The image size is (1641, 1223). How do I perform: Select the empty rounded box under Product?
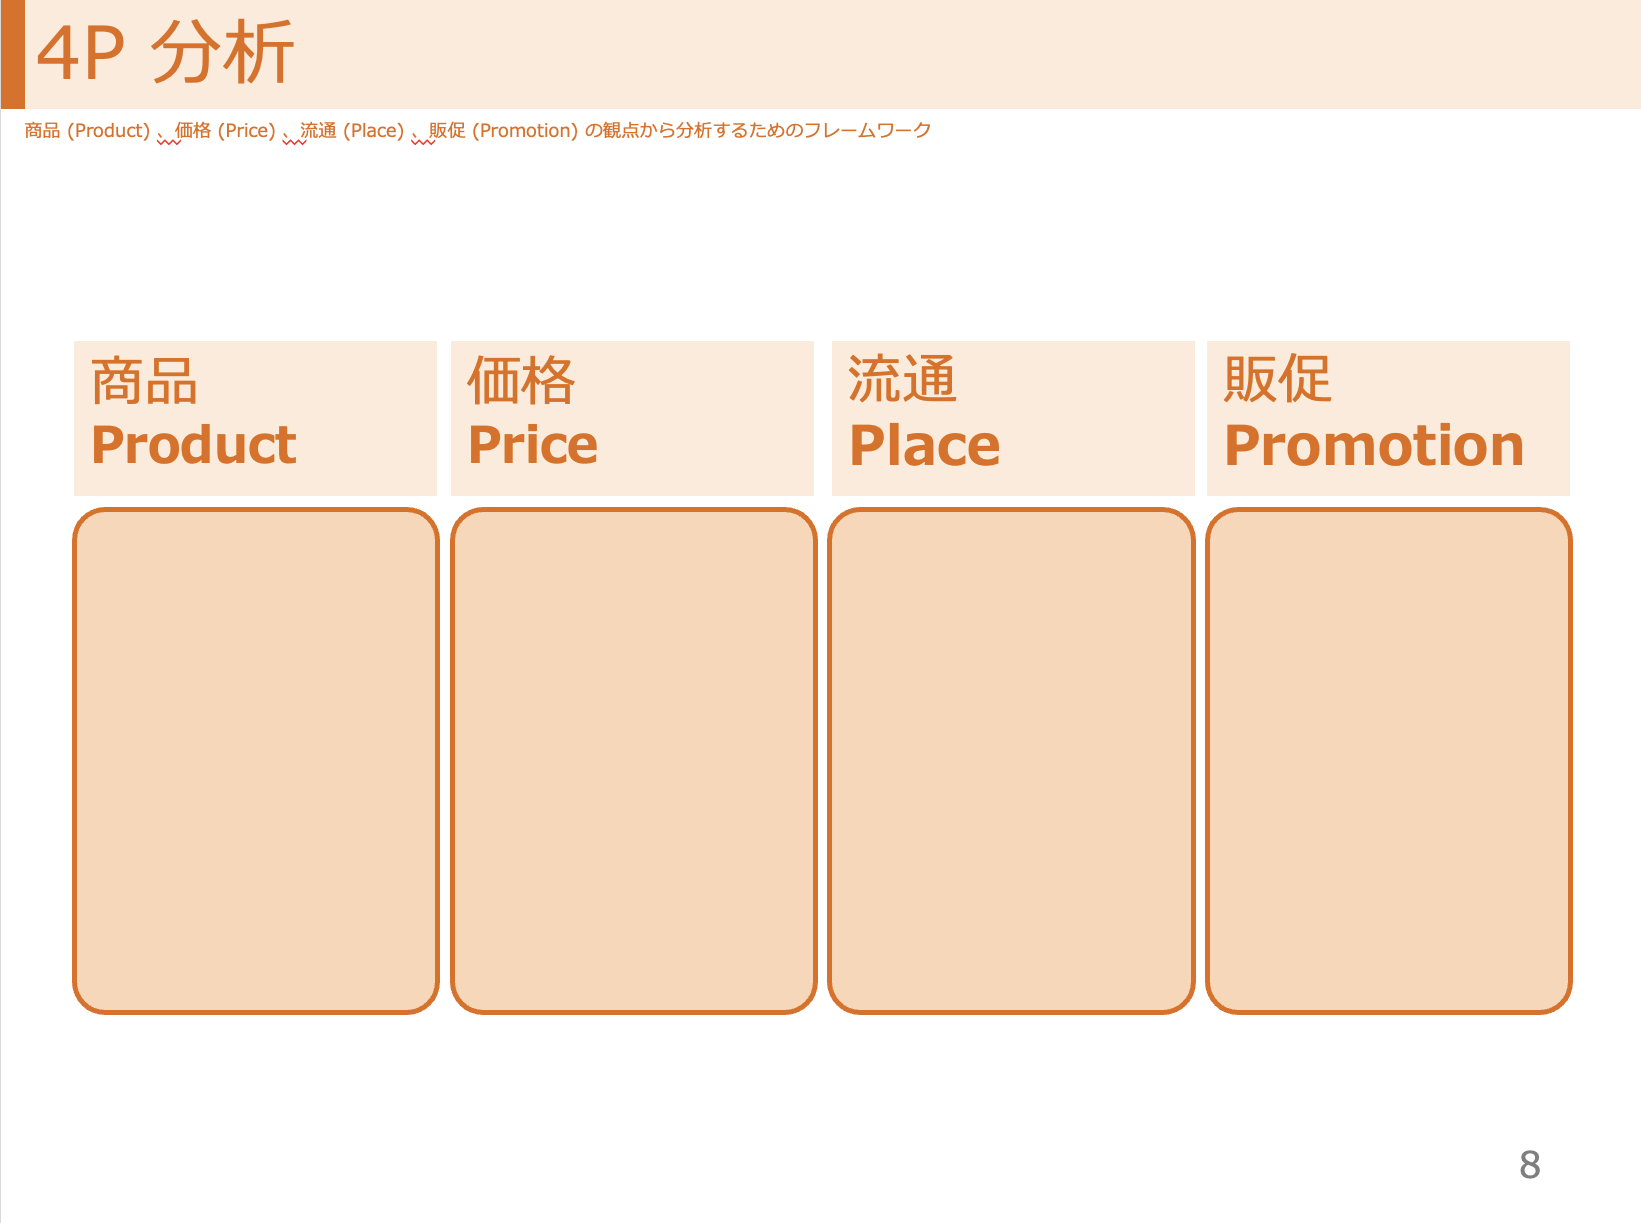(x=256, y=761)
